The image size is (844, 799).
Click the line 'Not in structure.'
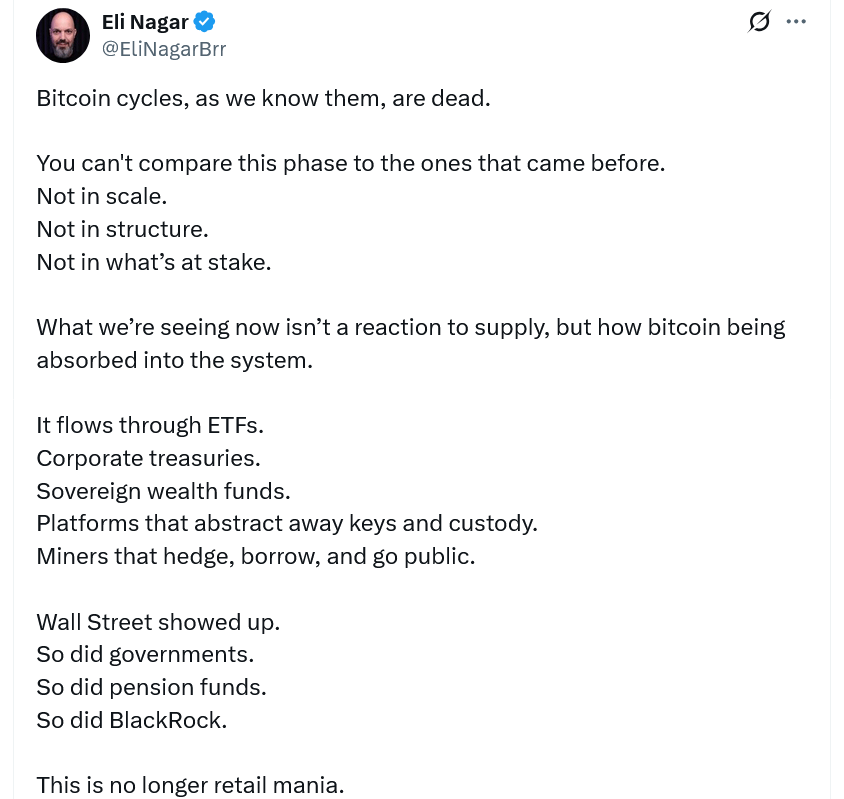[122, 229]
